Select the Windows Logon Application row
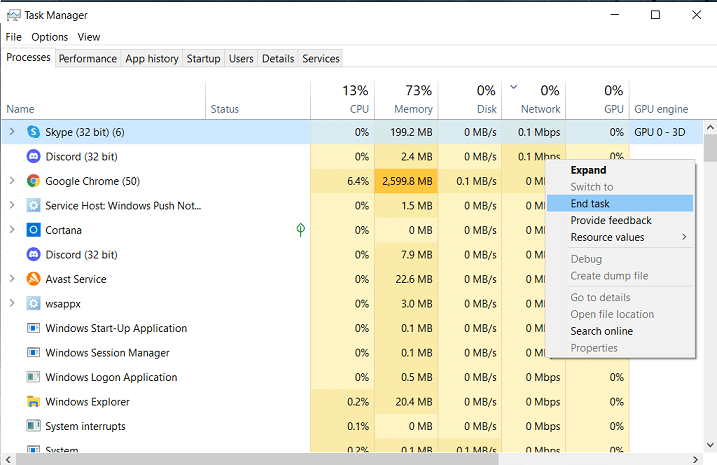The height and width of the screenshot is (465, 717). click(x=352, y=377)
